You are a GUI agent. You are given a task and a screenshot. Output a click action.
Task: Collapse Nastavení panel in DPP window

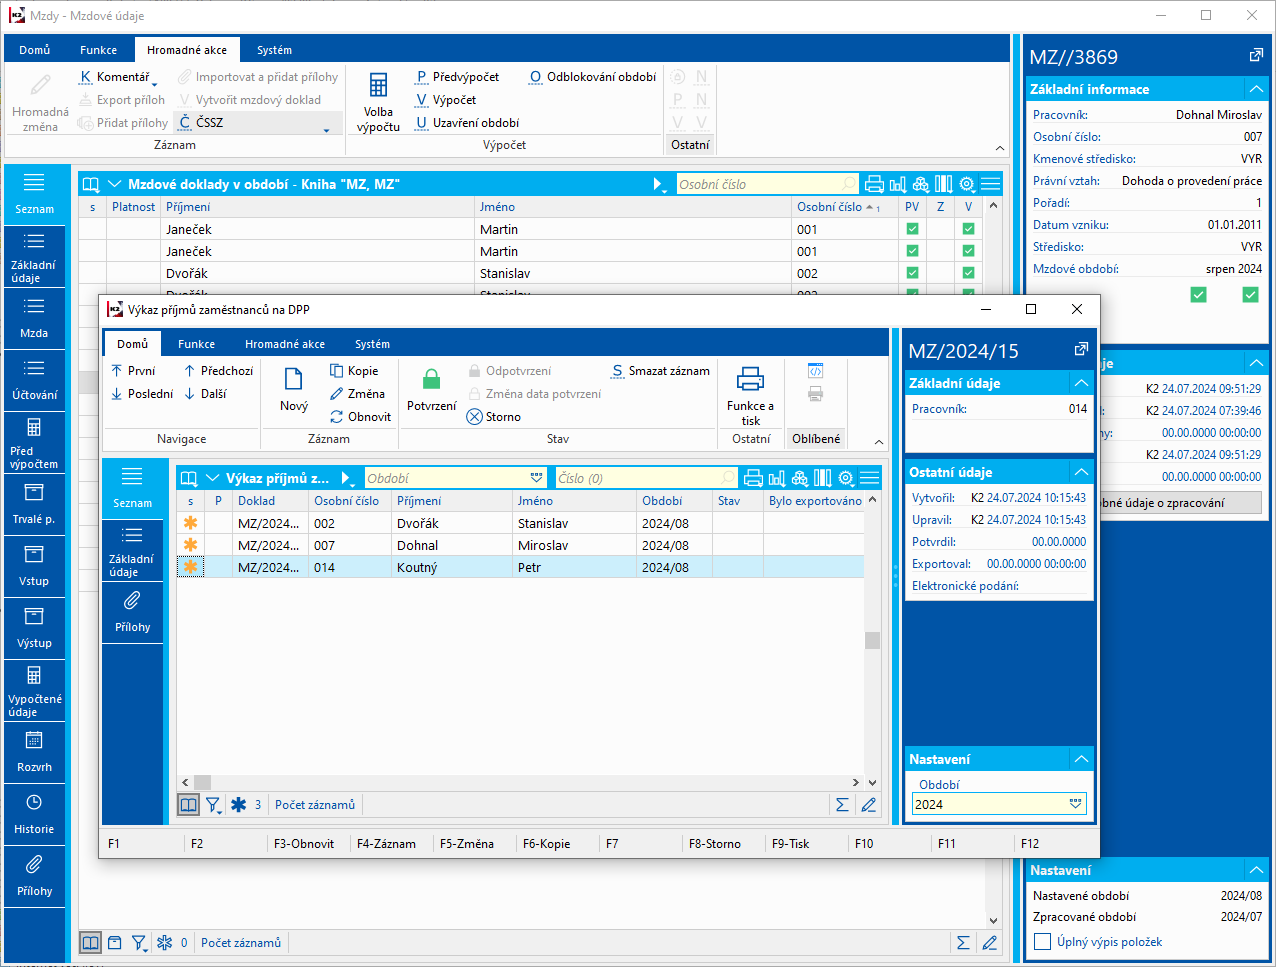pyautogui.click(x=1081, y=759)
